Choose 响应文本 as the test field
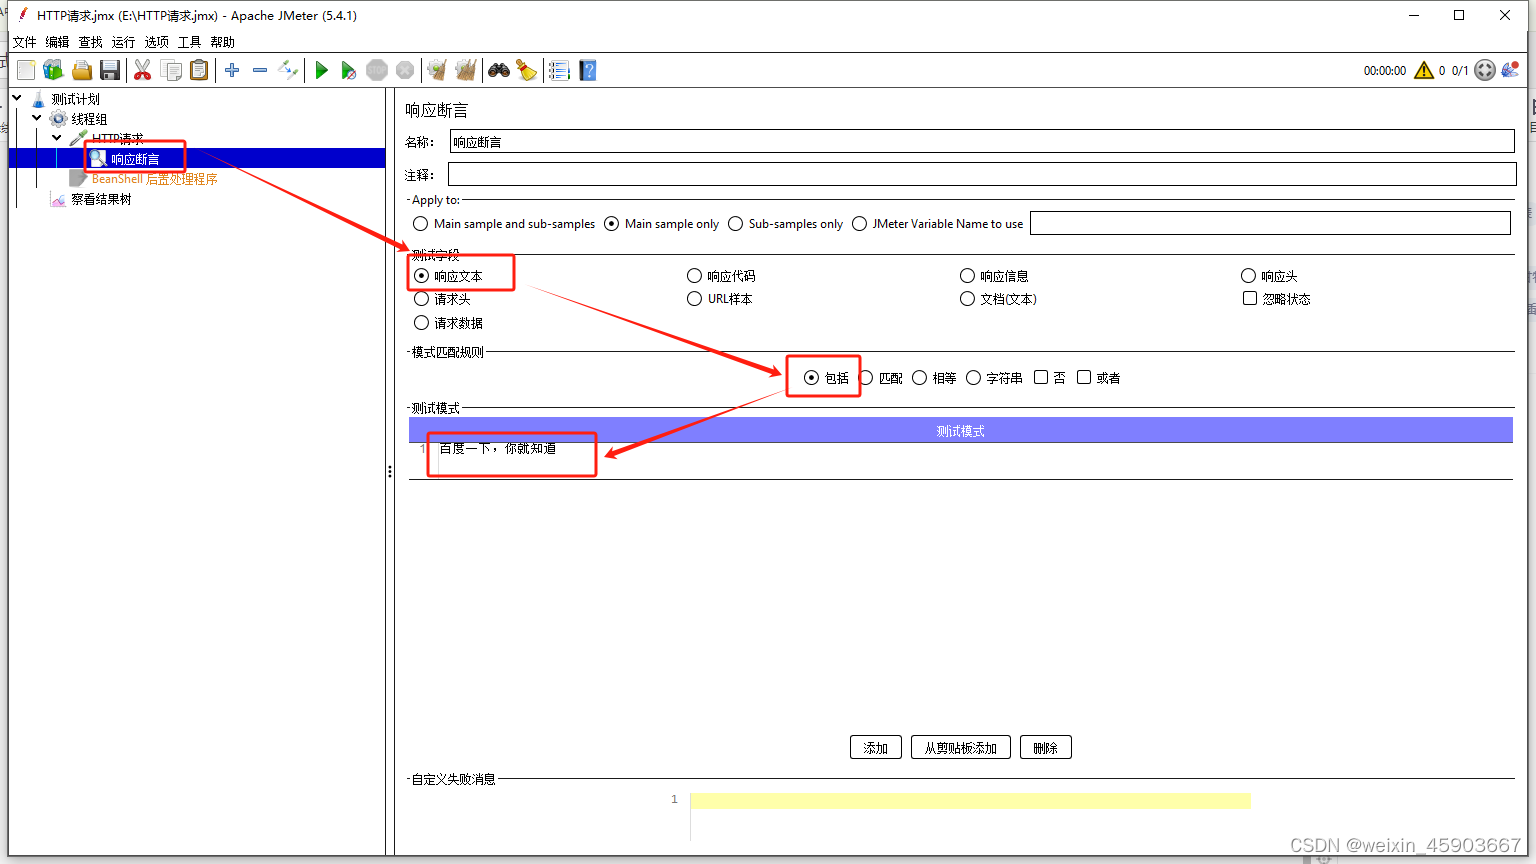Screen dimensions: 1536x864 448,276
